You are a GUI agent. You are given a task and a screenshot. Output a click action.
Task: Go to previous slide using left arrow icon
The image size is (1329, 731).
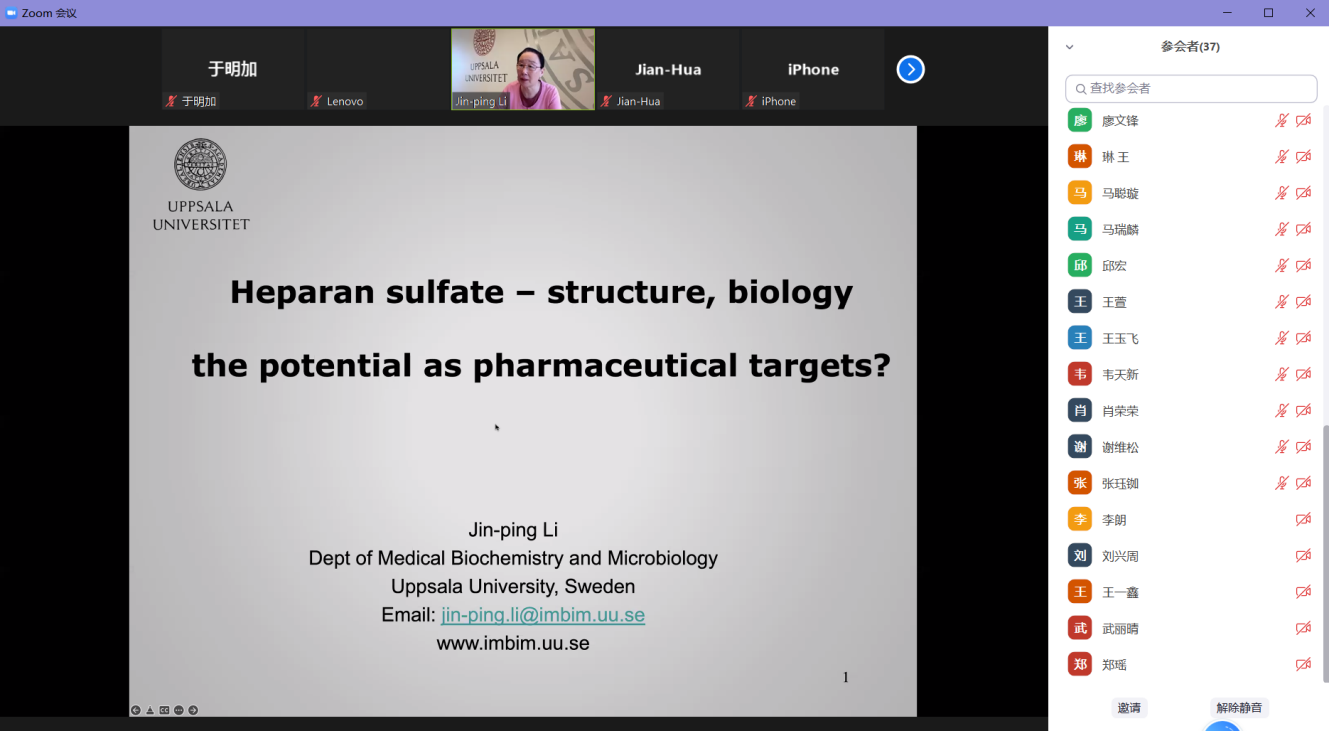coord(136,710)
